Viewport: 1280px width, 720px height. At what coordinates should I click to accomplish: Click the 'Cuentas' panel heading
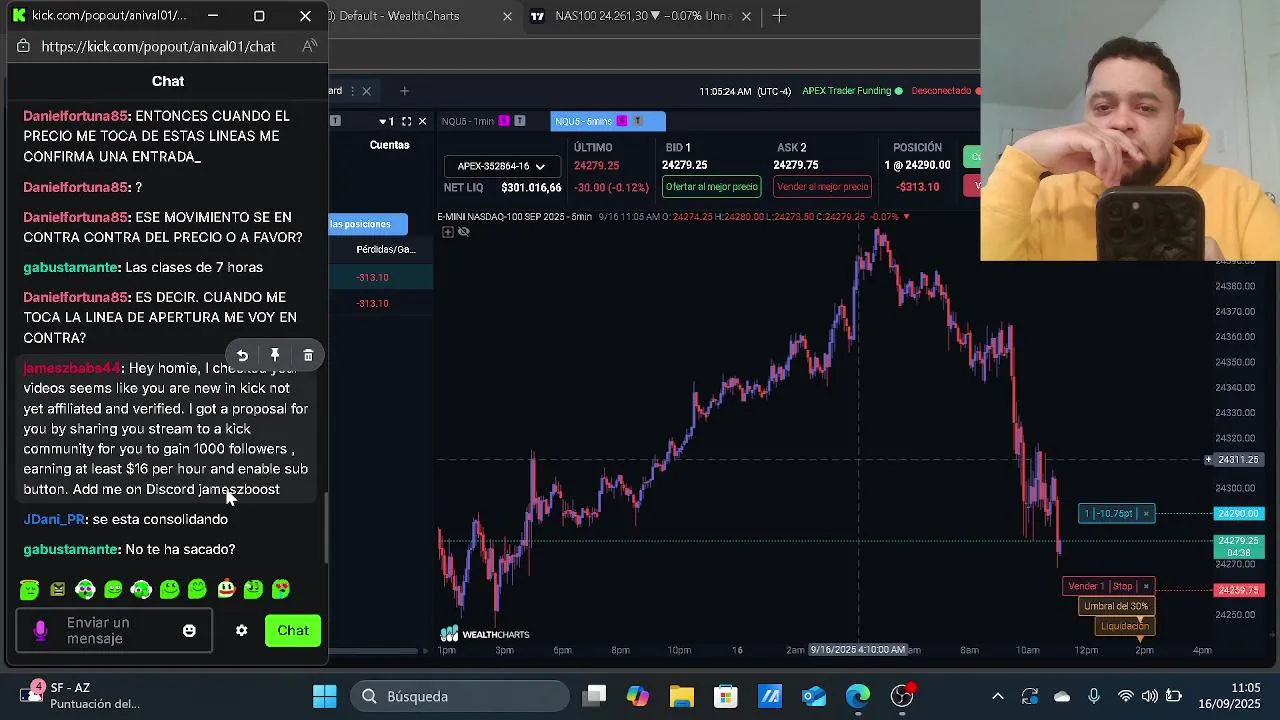coord(389,145)
